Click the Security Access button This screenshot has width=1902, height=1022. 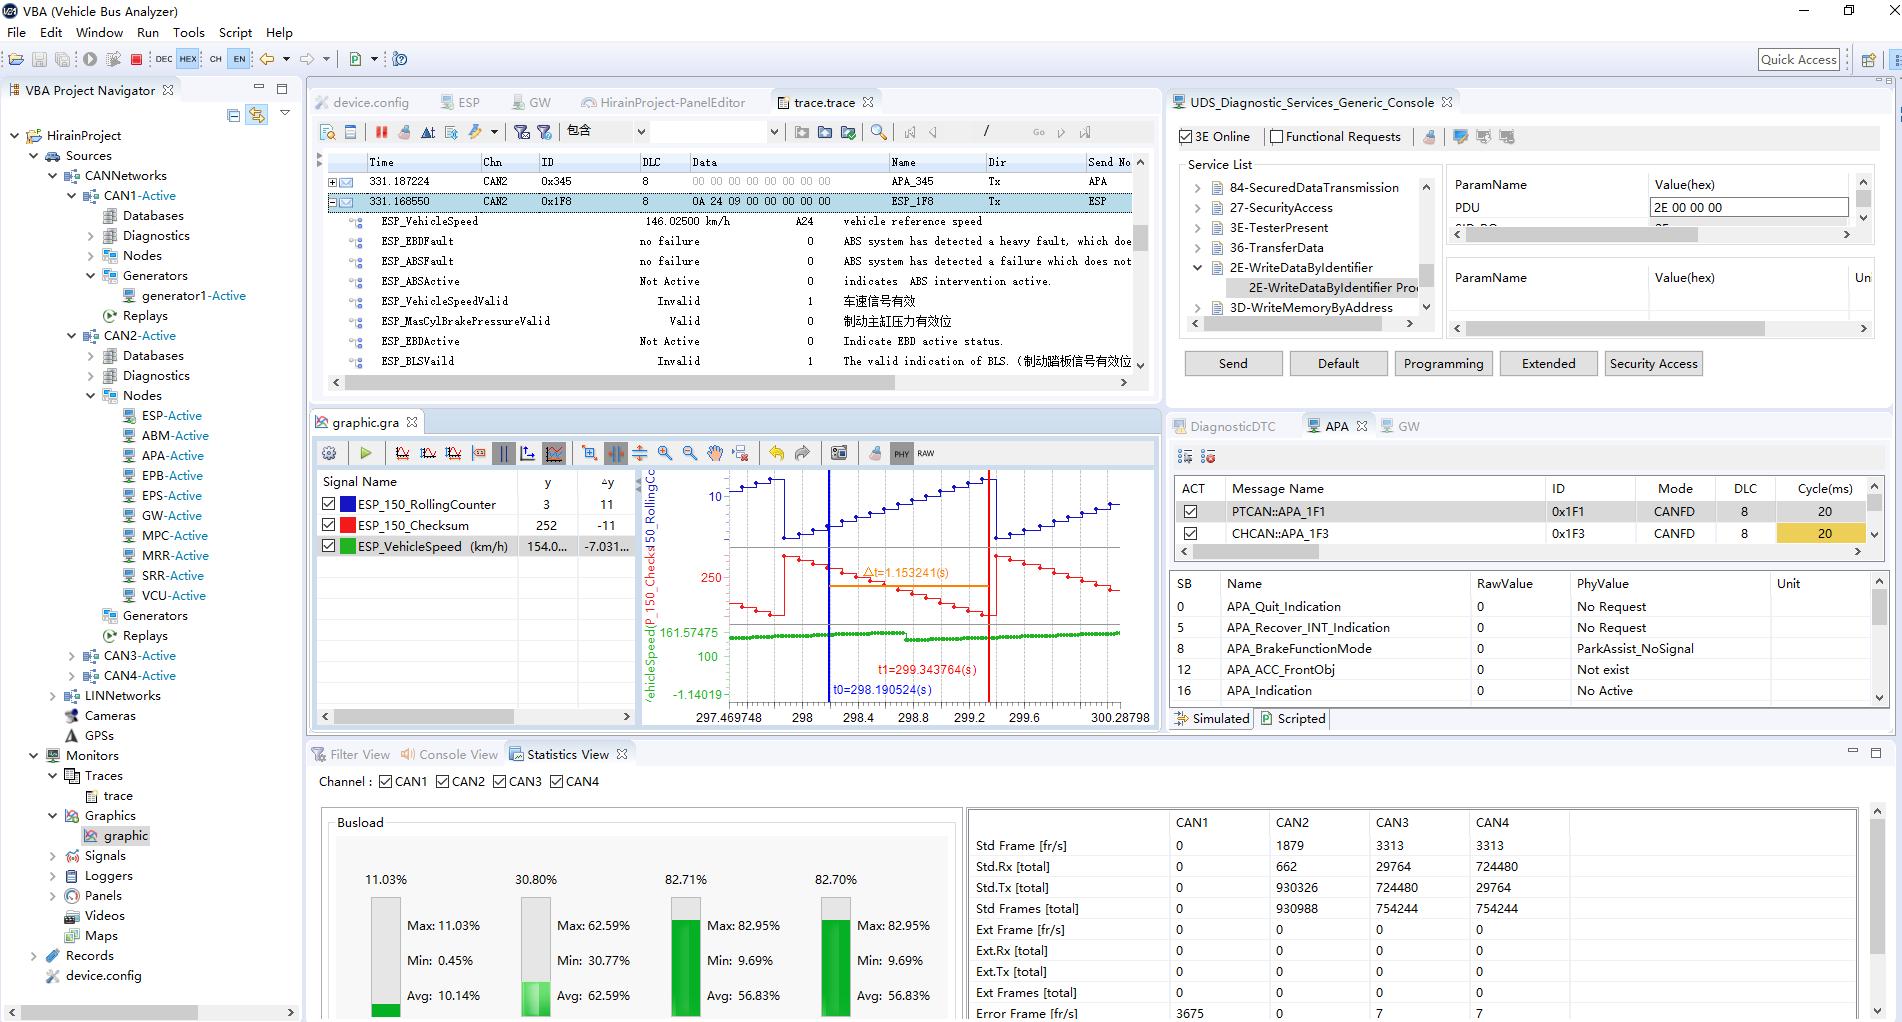tap(1653, 364)
